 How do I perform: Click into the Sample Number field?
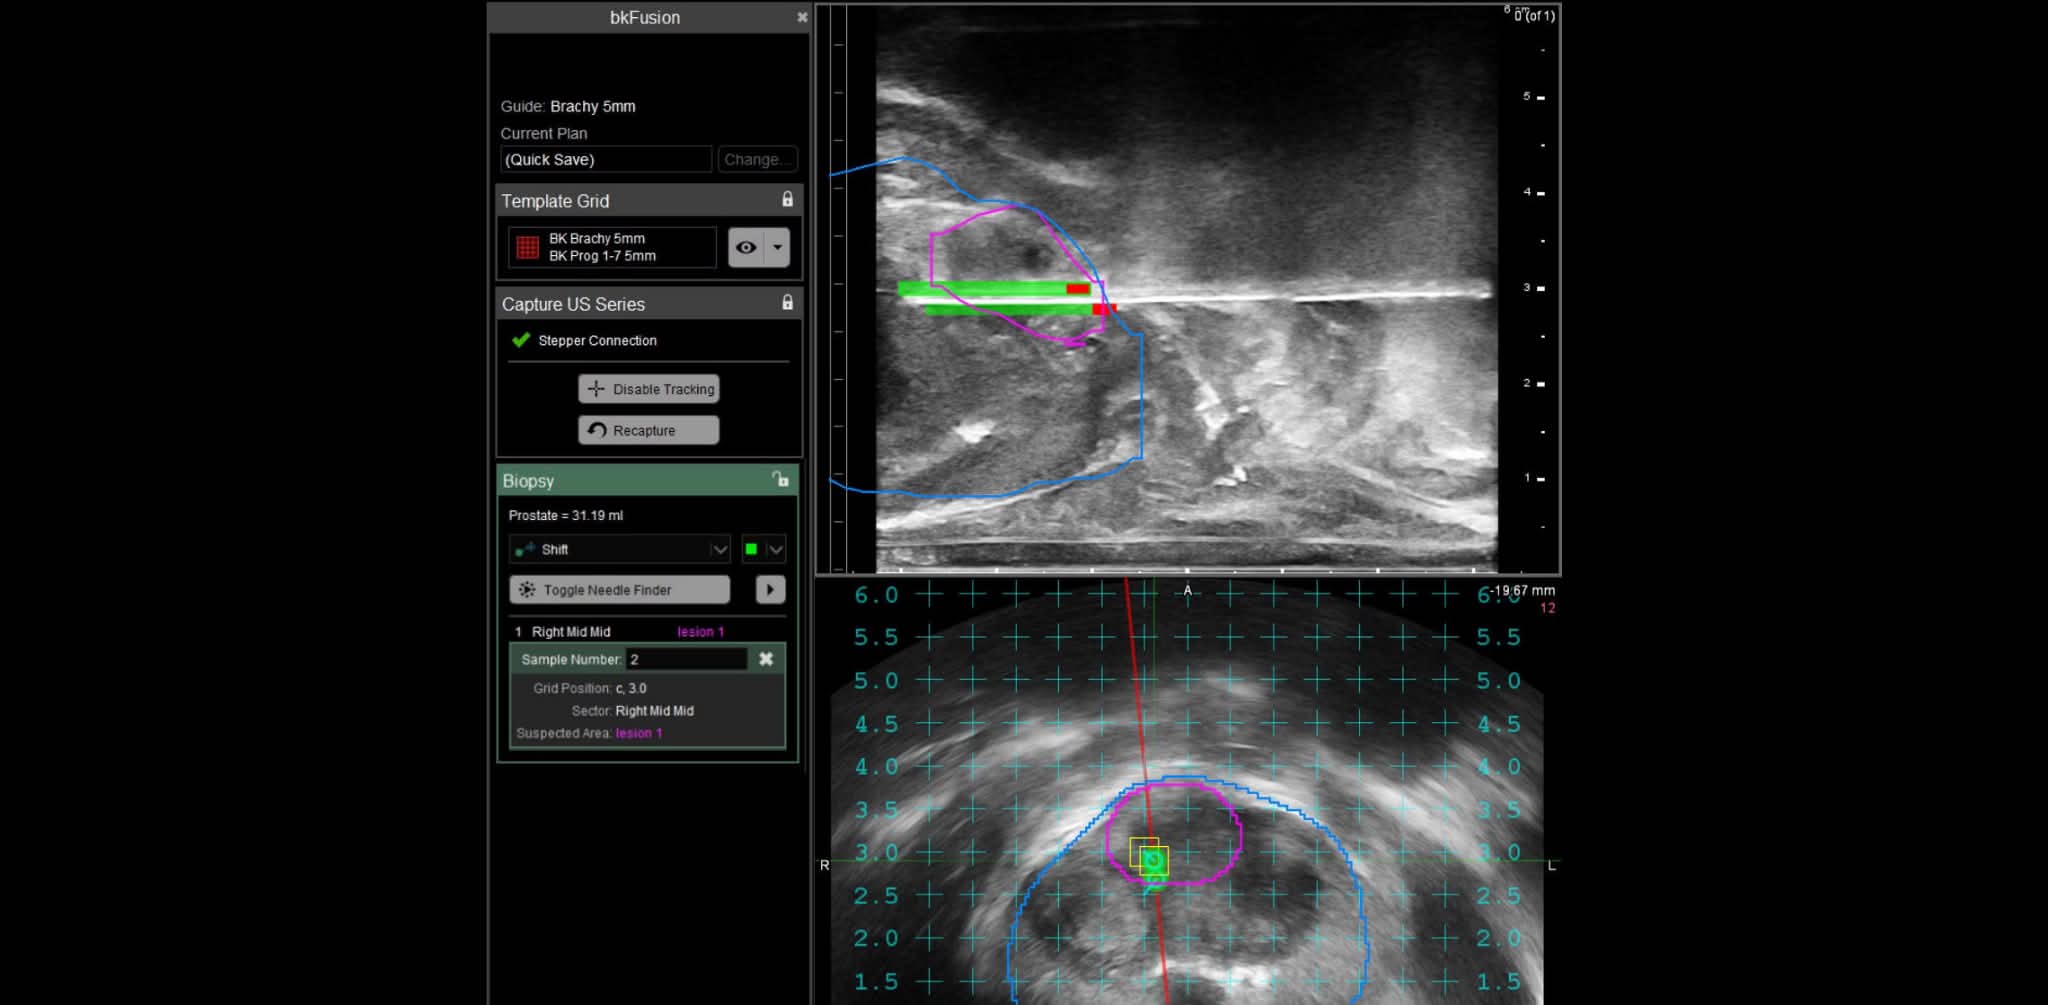(x=687, y=659)
